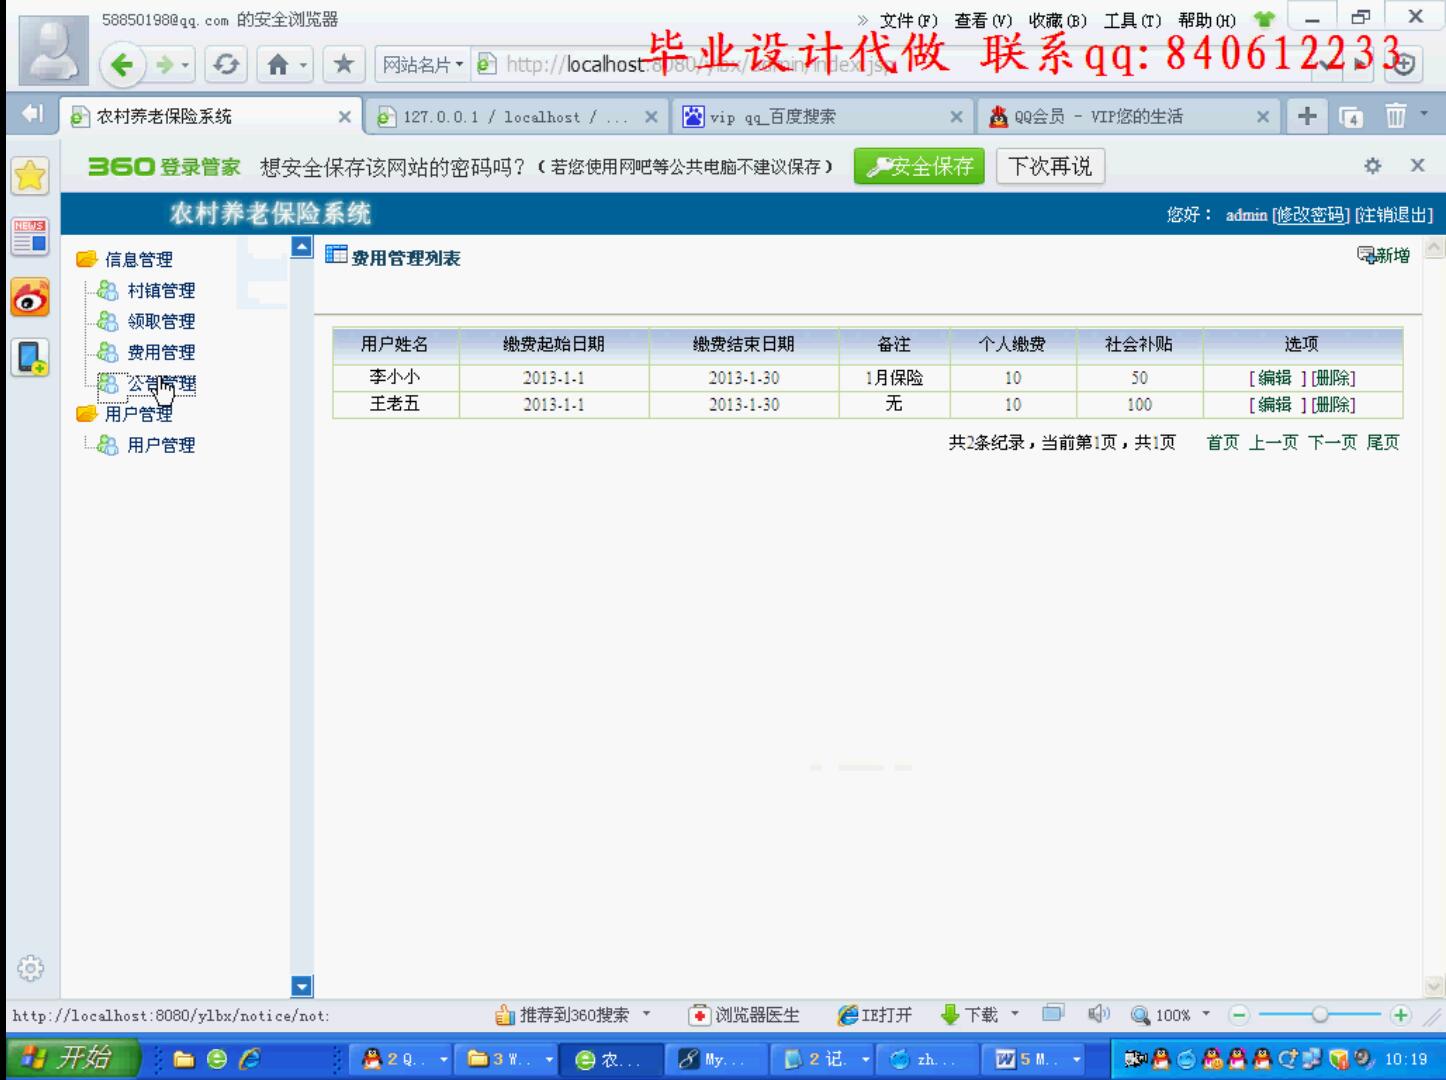Click the zoom-out minus button in status bar
Viewport: 1446px width, 1080px height.
coord(1239,1015)
